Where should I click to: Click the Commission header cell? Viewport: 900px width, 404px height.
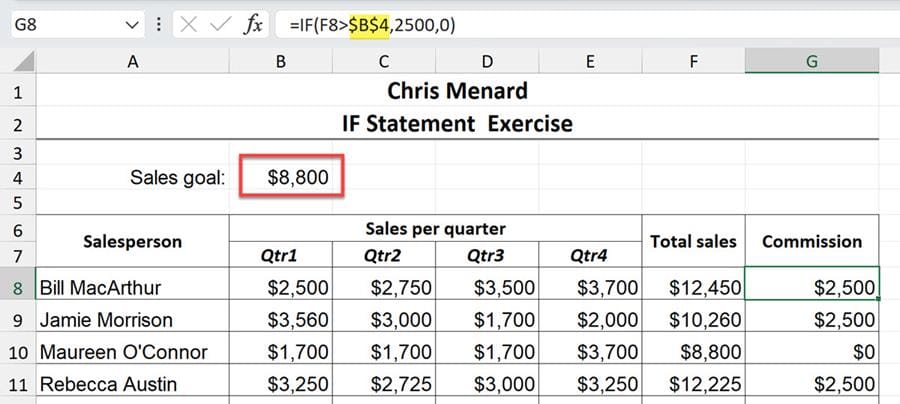pyautogui.click(x=811, y=241)
